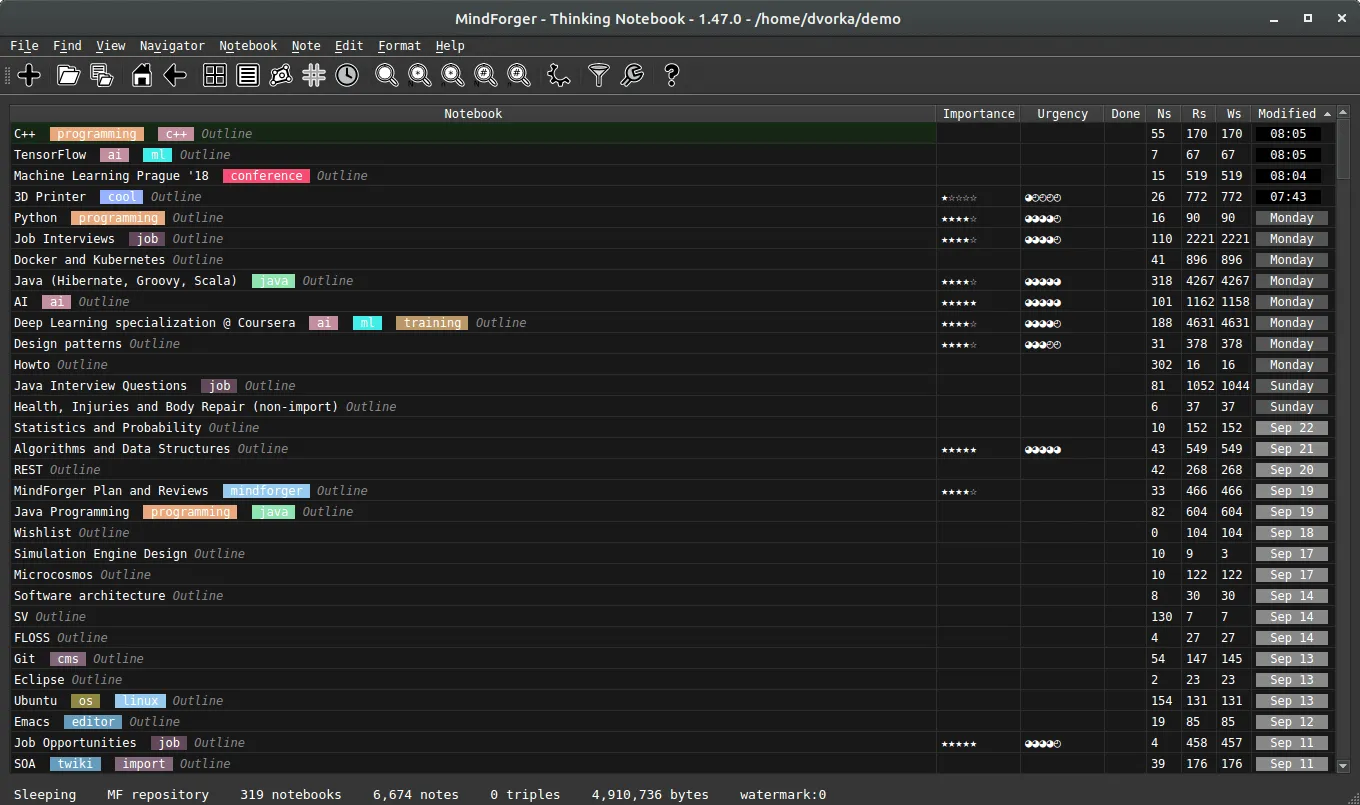
Task: Click the Sleeping status indicator
Action: [45, 794]
